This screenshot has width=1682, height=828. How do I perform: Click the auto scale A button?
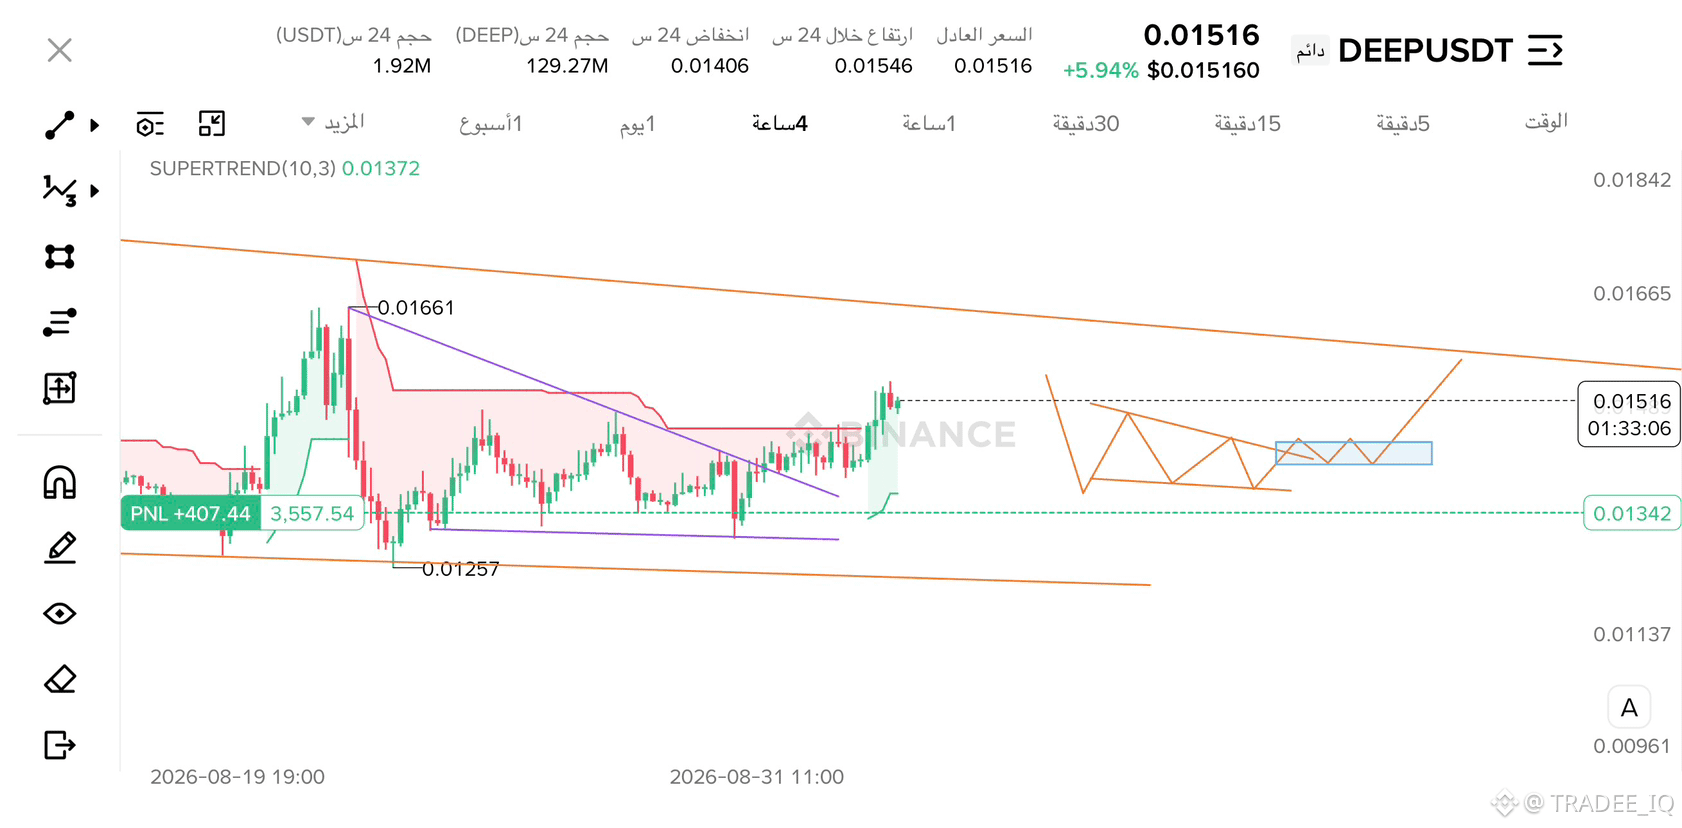(1629, 707)
